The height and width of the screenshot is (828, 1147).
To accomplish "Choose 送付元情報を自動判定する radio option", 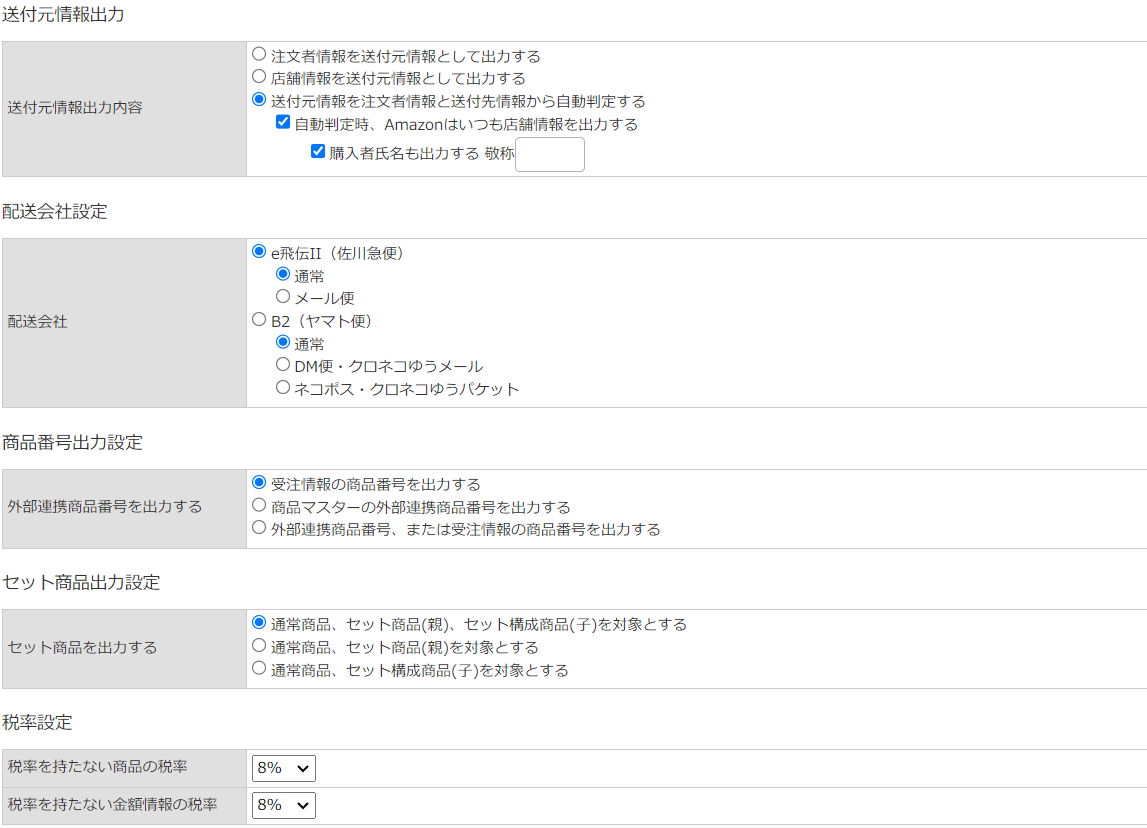I will 260,100.
